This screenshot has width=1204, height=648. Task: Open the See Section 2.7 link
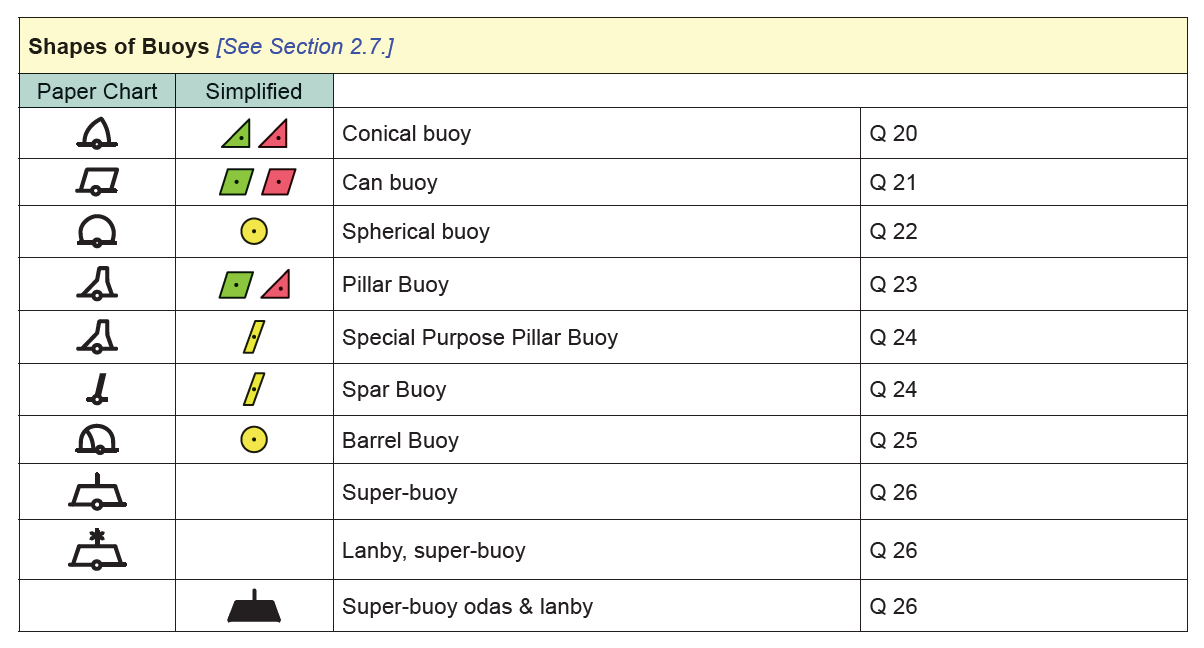coord(305,46)
